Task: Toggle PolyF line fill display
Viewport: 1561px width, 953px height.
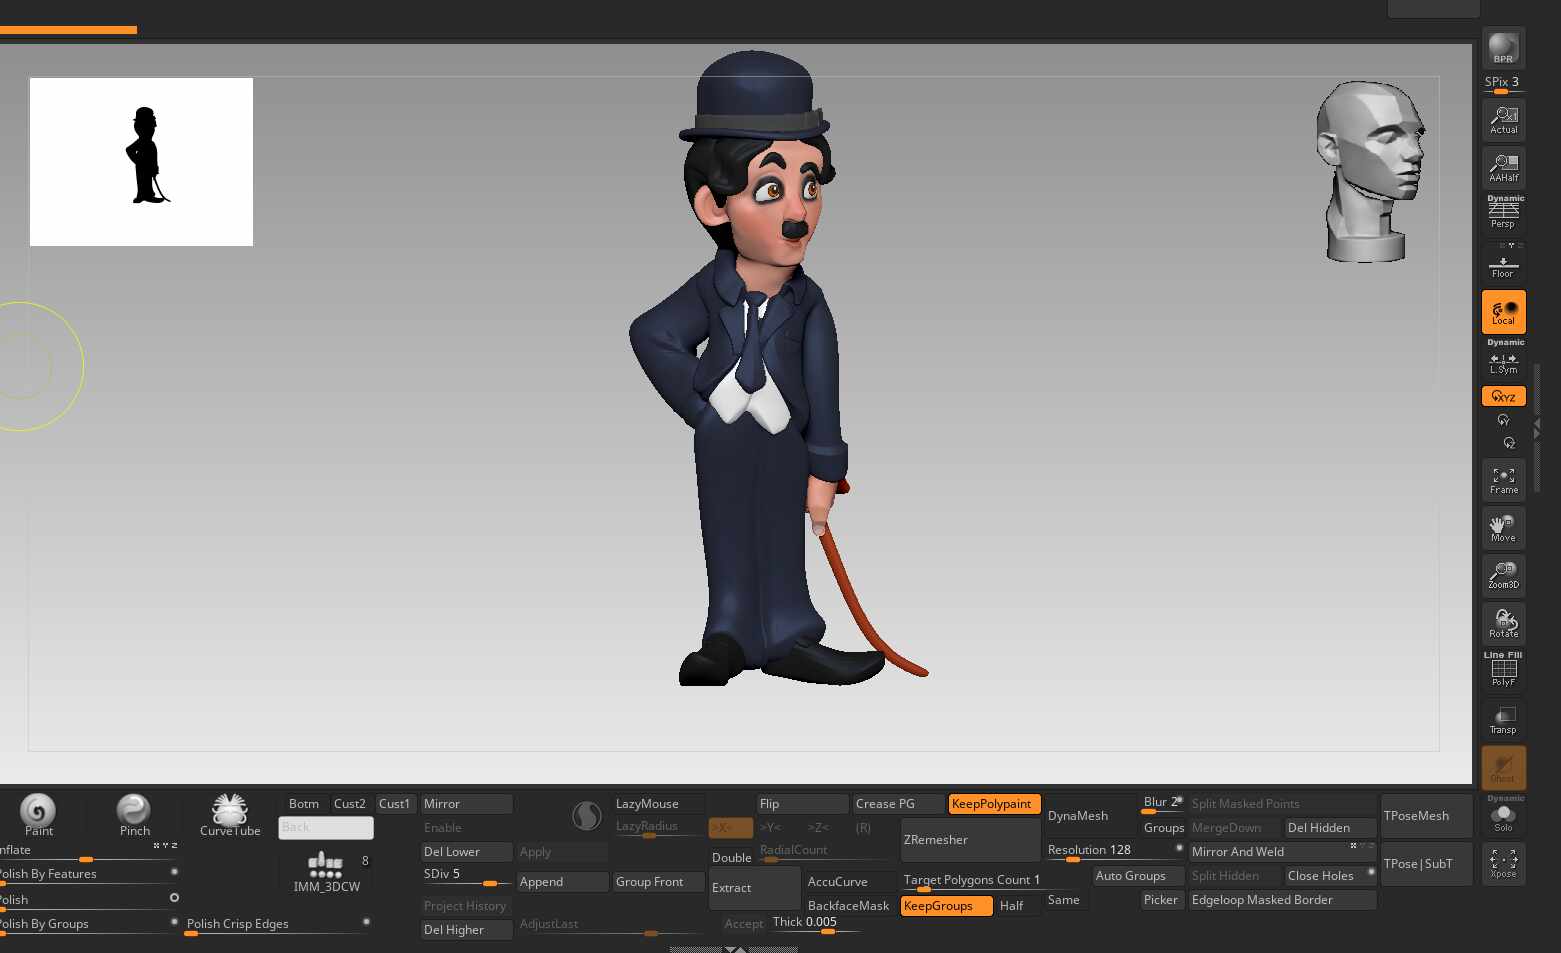Action: pyautogui.click(x=1503, y=670)
